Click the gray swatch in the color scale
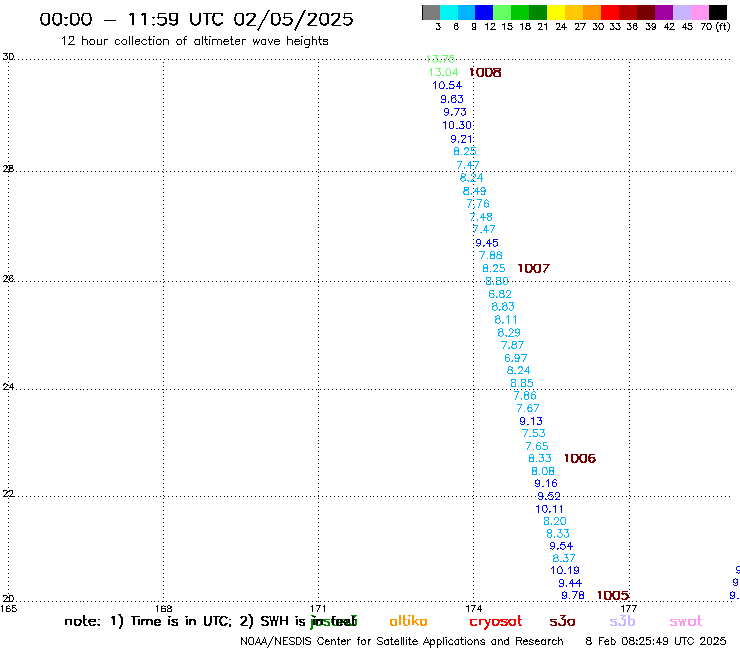 431,12
